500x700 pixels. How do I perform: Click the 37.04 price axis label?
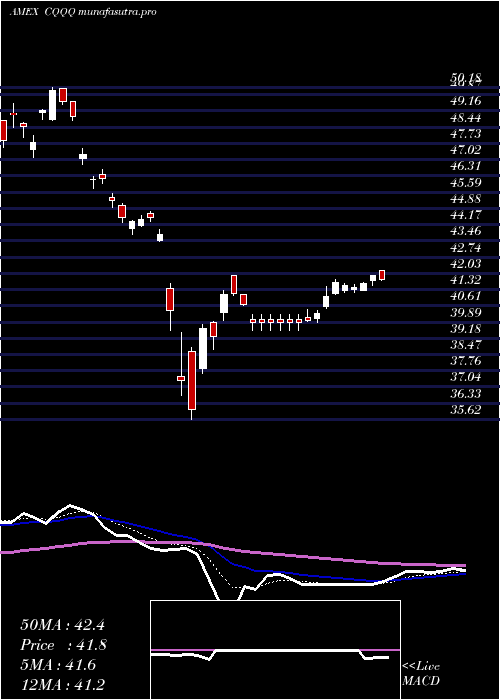coord(466,377)
